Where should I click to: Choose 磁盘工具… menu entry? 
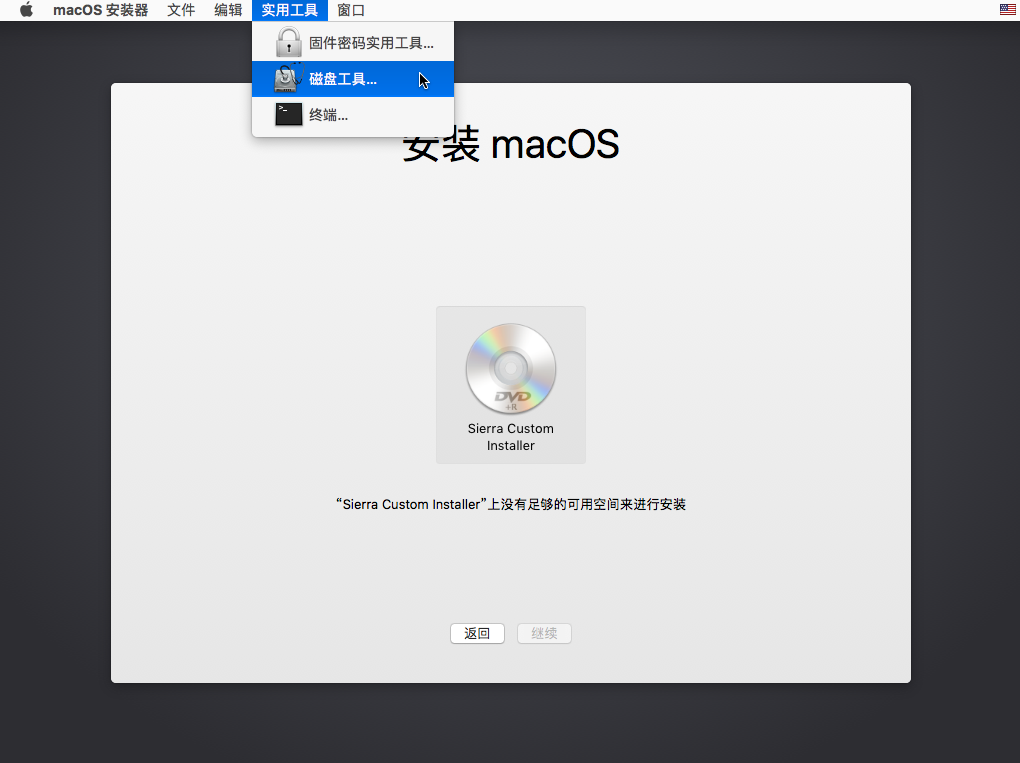pyautogui.click(x=353, y=79)
